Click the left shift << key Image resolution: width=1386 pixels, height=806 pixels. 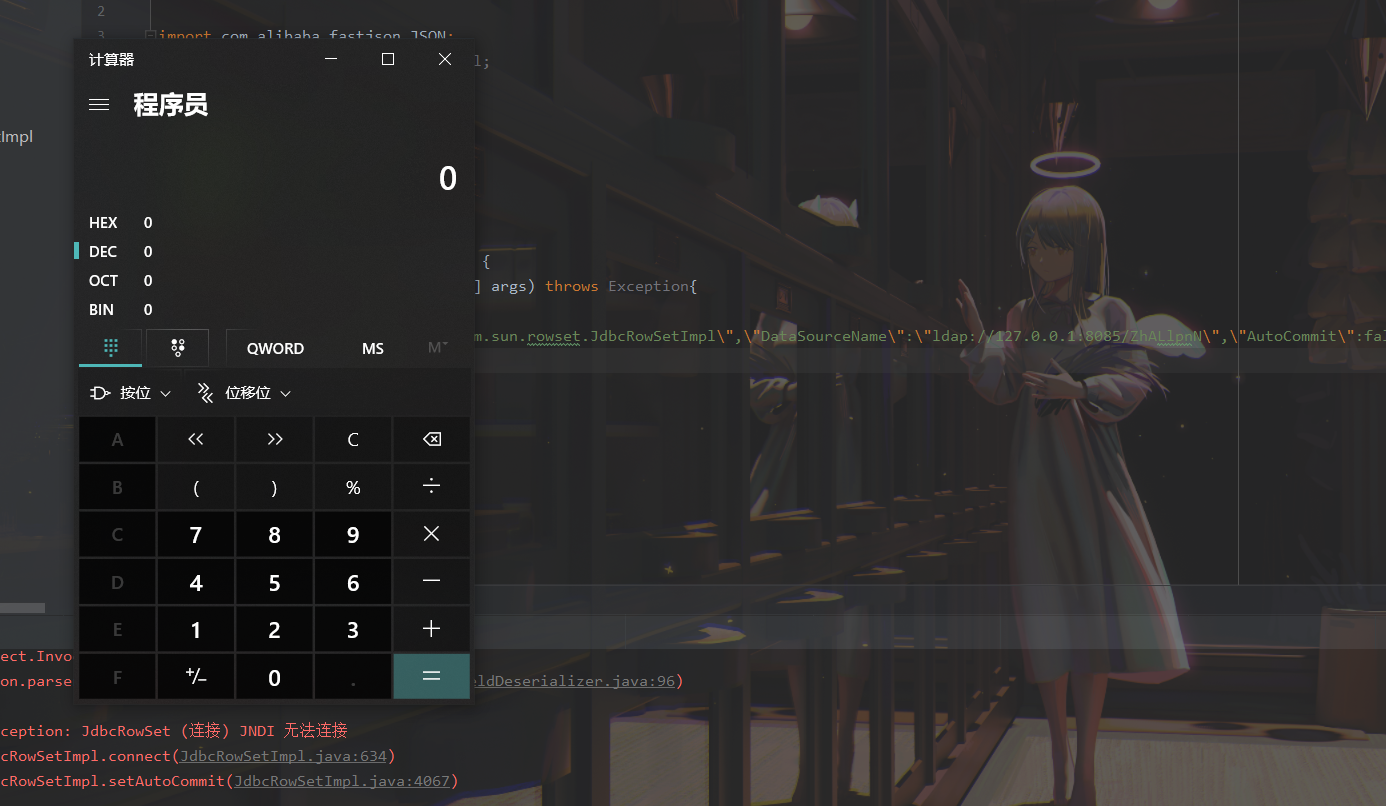click(196, 439)
